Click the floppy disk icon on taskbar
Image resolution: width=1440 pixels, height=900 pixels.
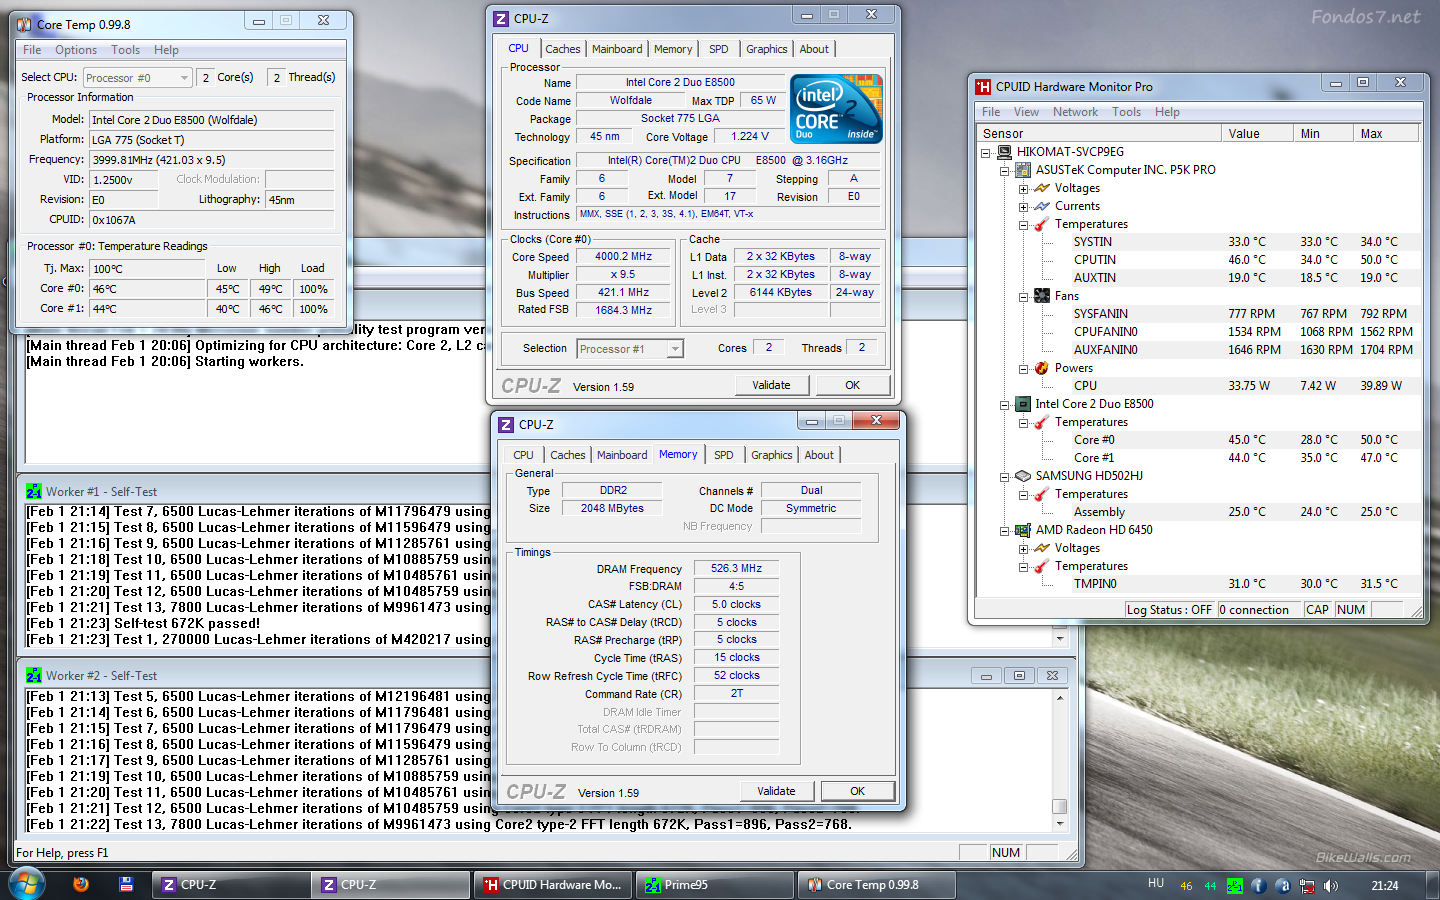point(126,885)
